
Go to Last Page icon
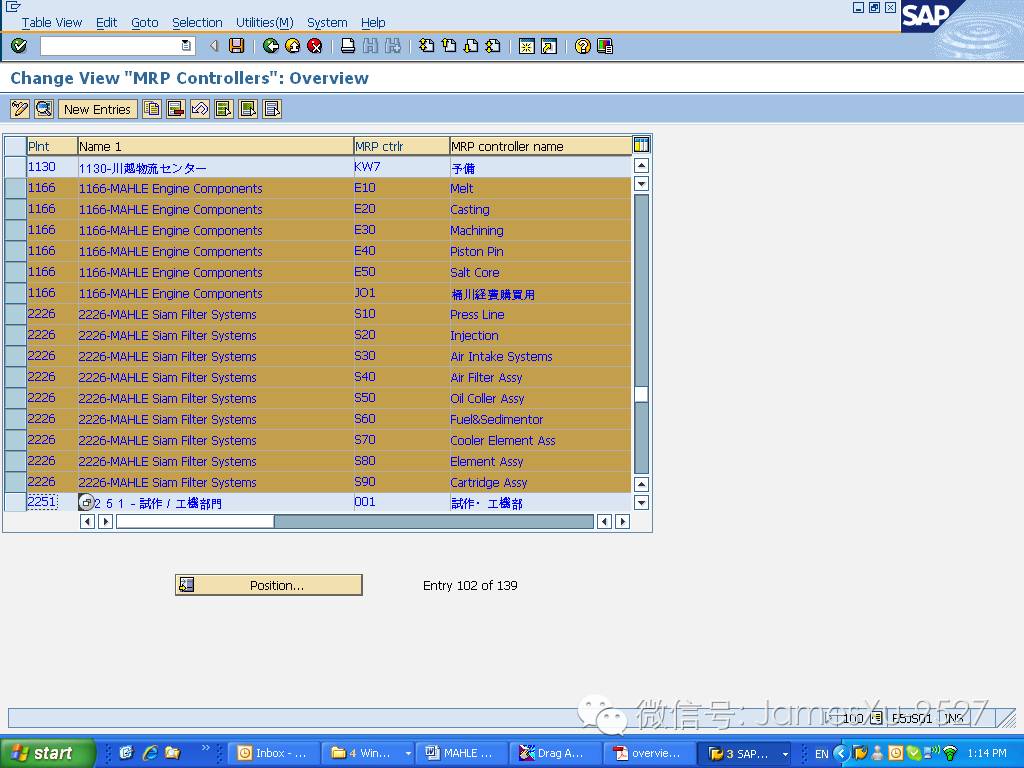tap(493, 46)
